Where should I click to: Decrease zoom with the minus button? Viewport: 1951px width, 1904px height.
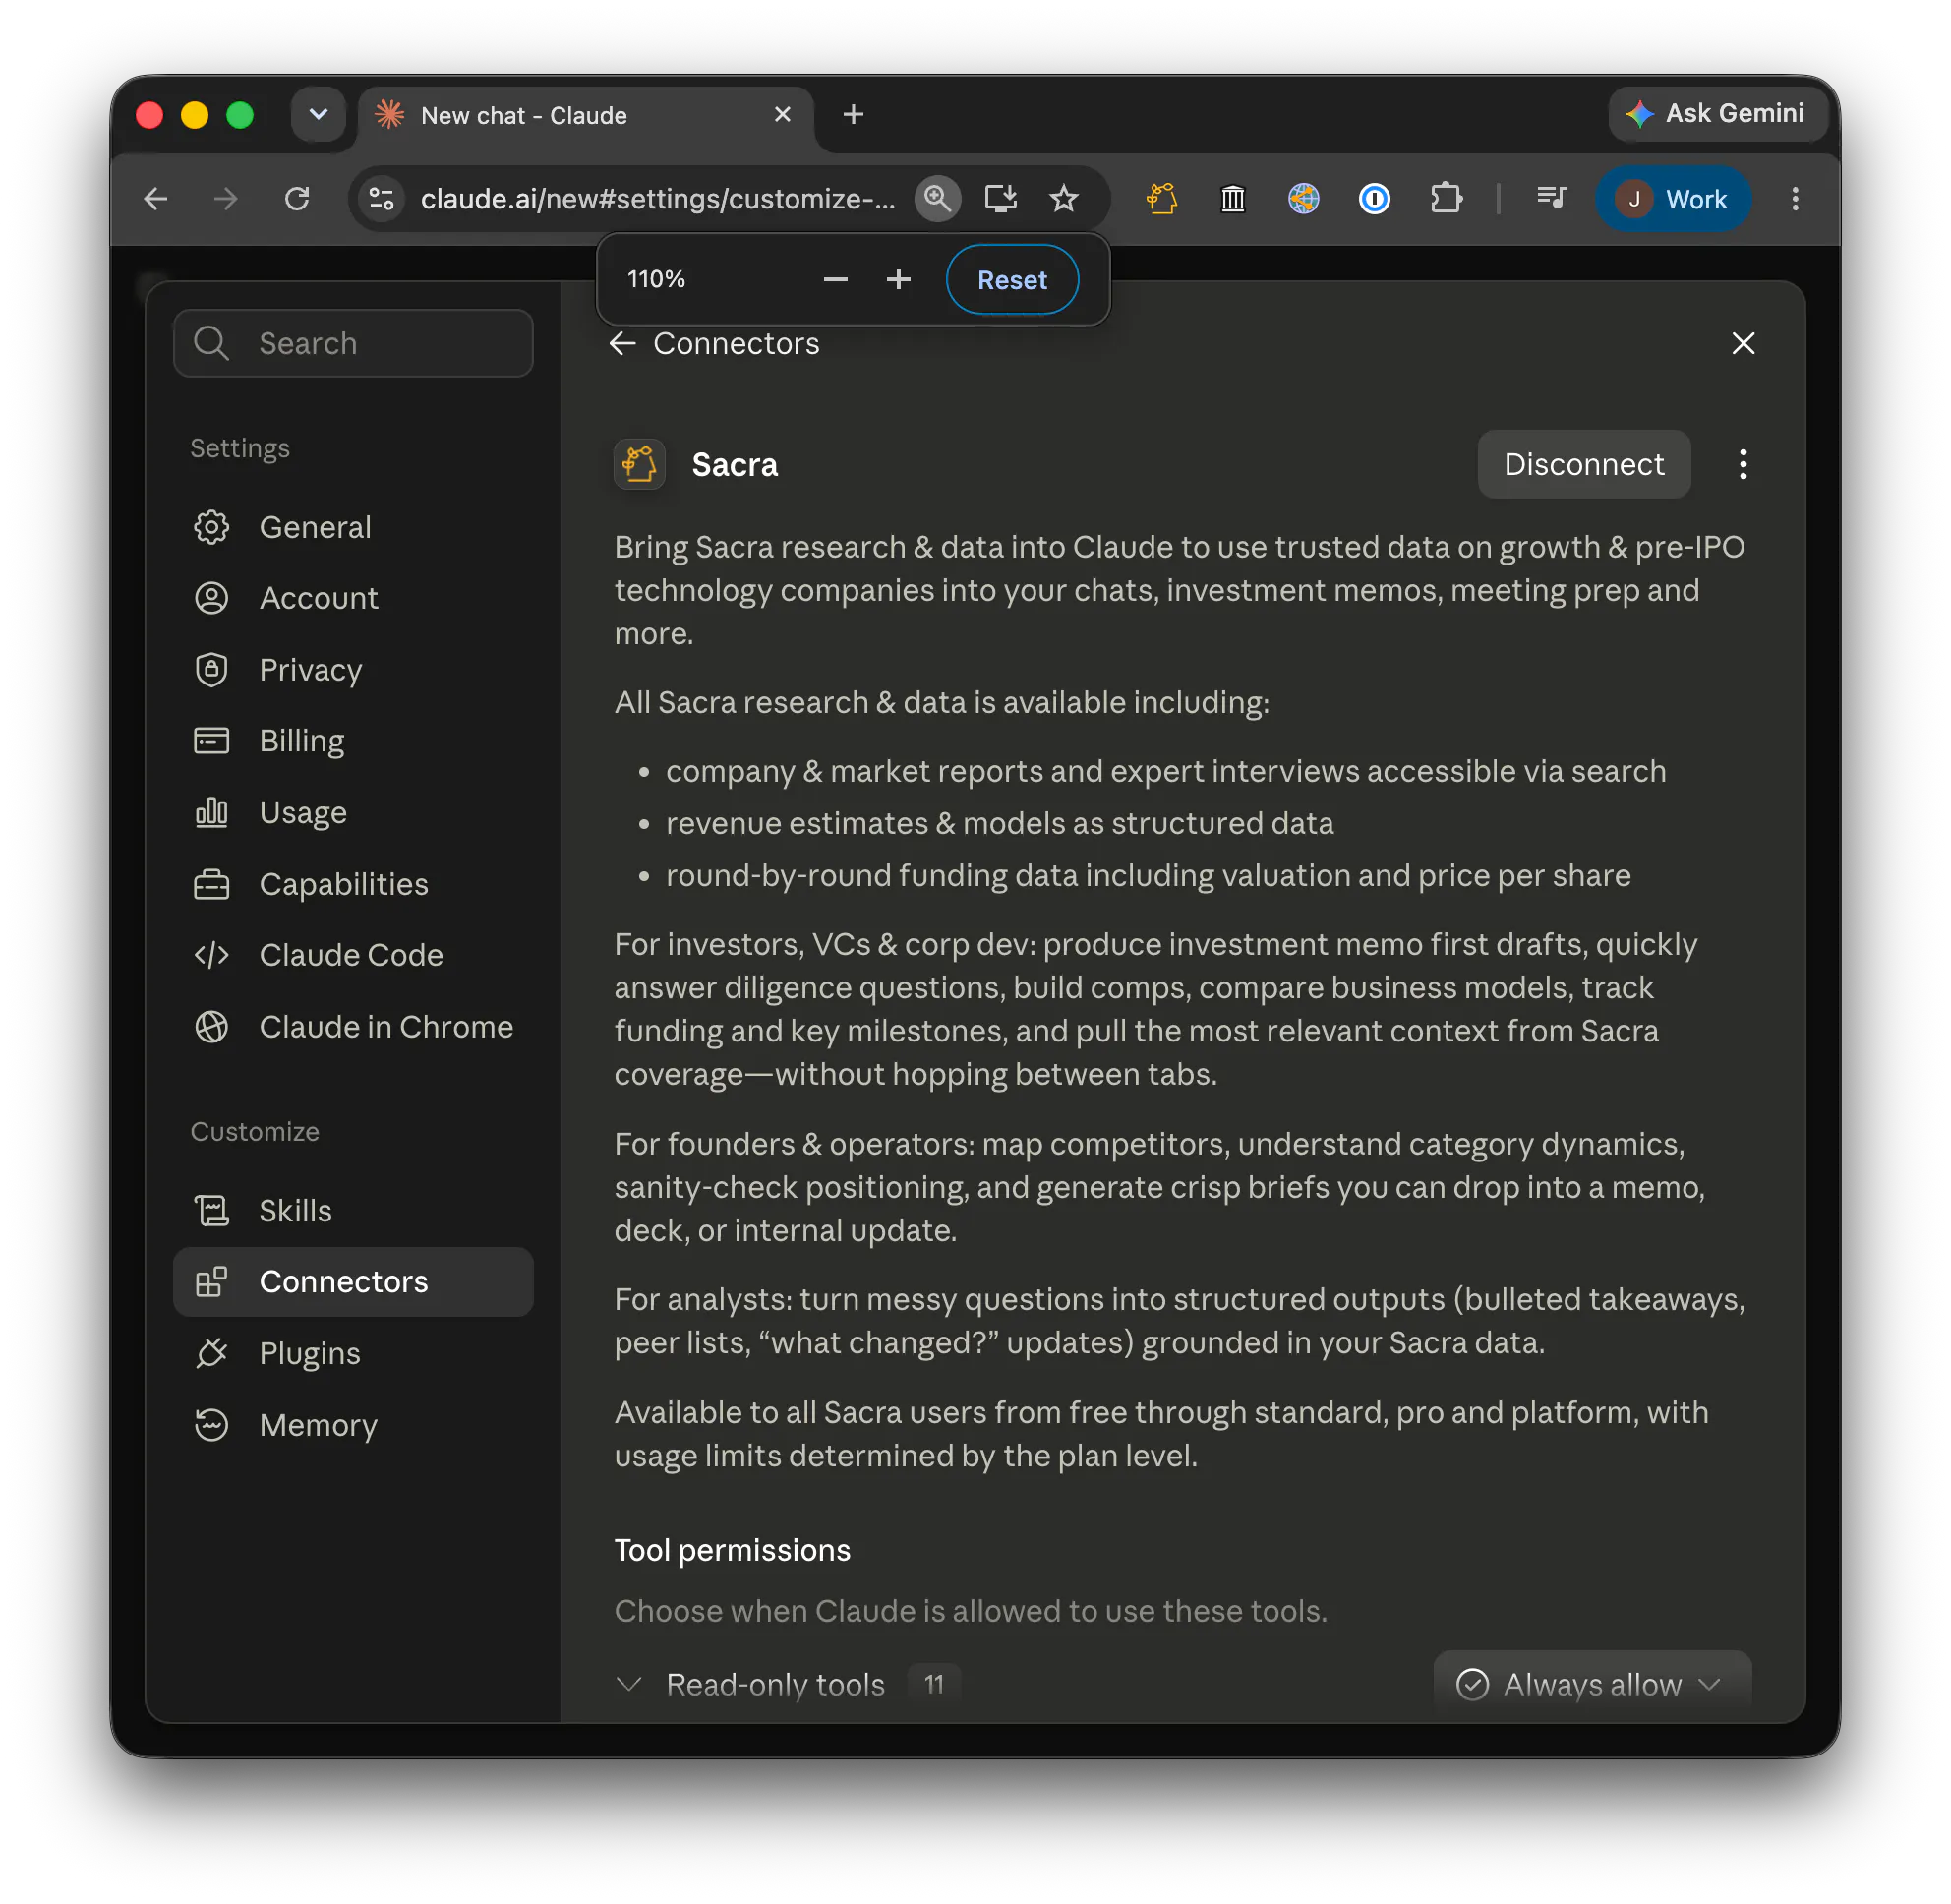click(835, 279)
